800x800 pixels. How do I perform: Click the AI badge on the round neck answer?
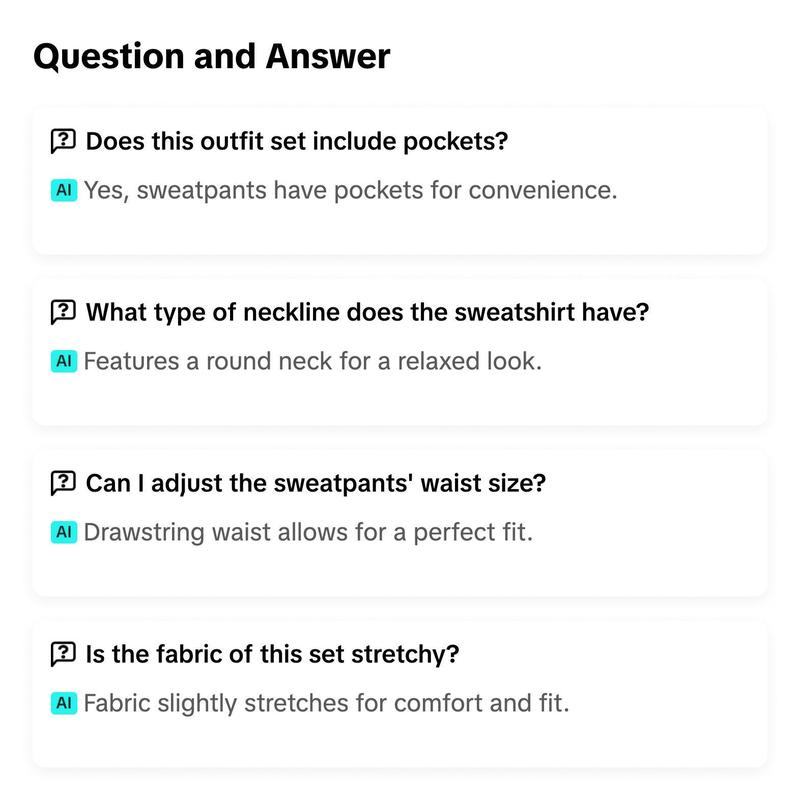click(64, 361)
